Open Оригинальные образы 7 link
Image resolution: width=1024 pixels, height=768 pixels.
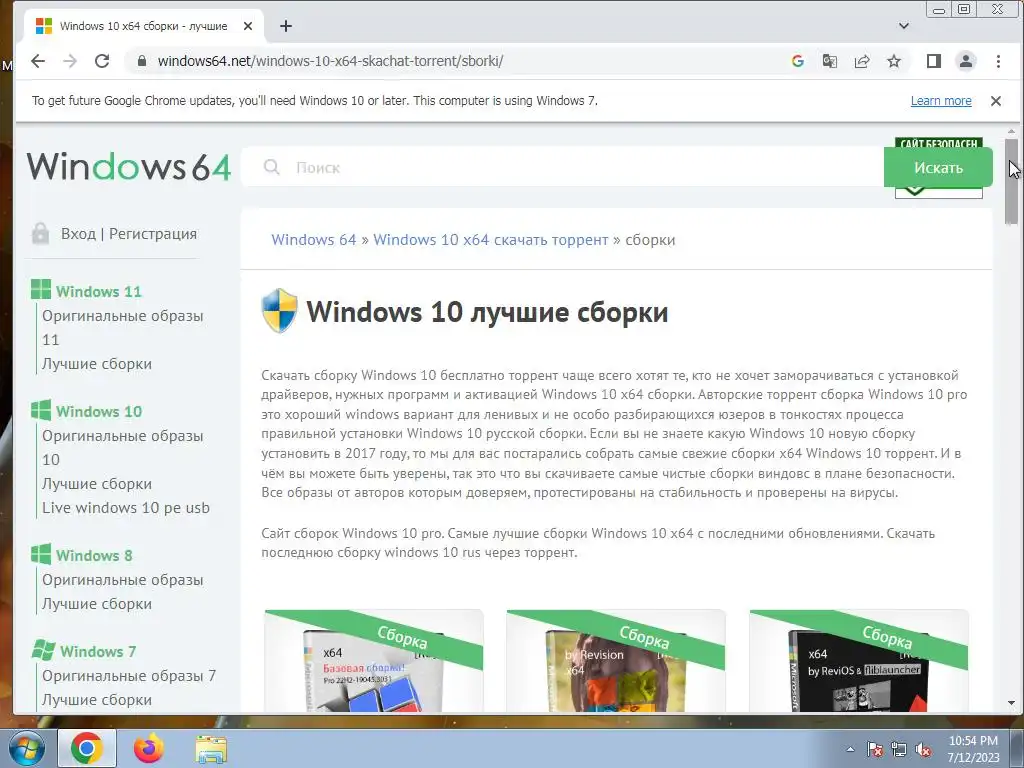[129, 676]
